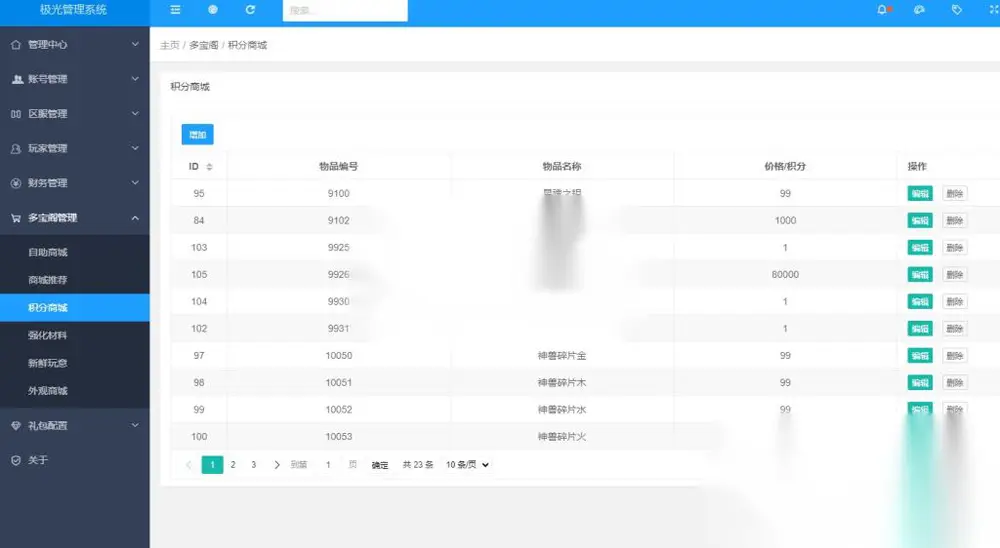The image size is (1000, 548).
Task: Toggle fullscreen icon in top bar
Action: (994, 10)
